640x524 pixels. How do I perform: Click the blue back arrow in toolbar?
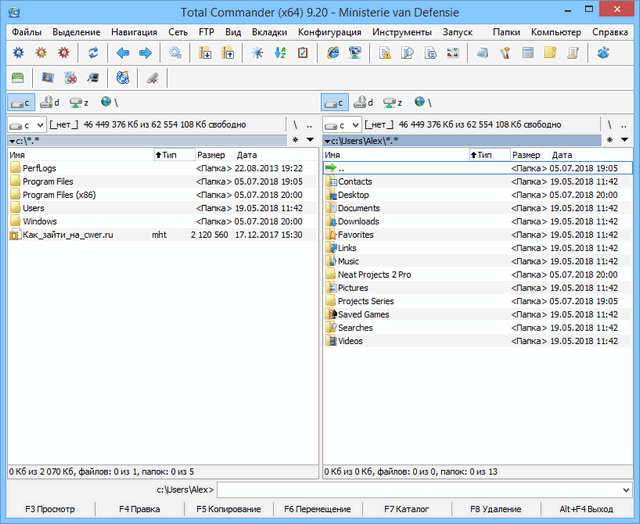pyautogui.click(x=123, y=53)
